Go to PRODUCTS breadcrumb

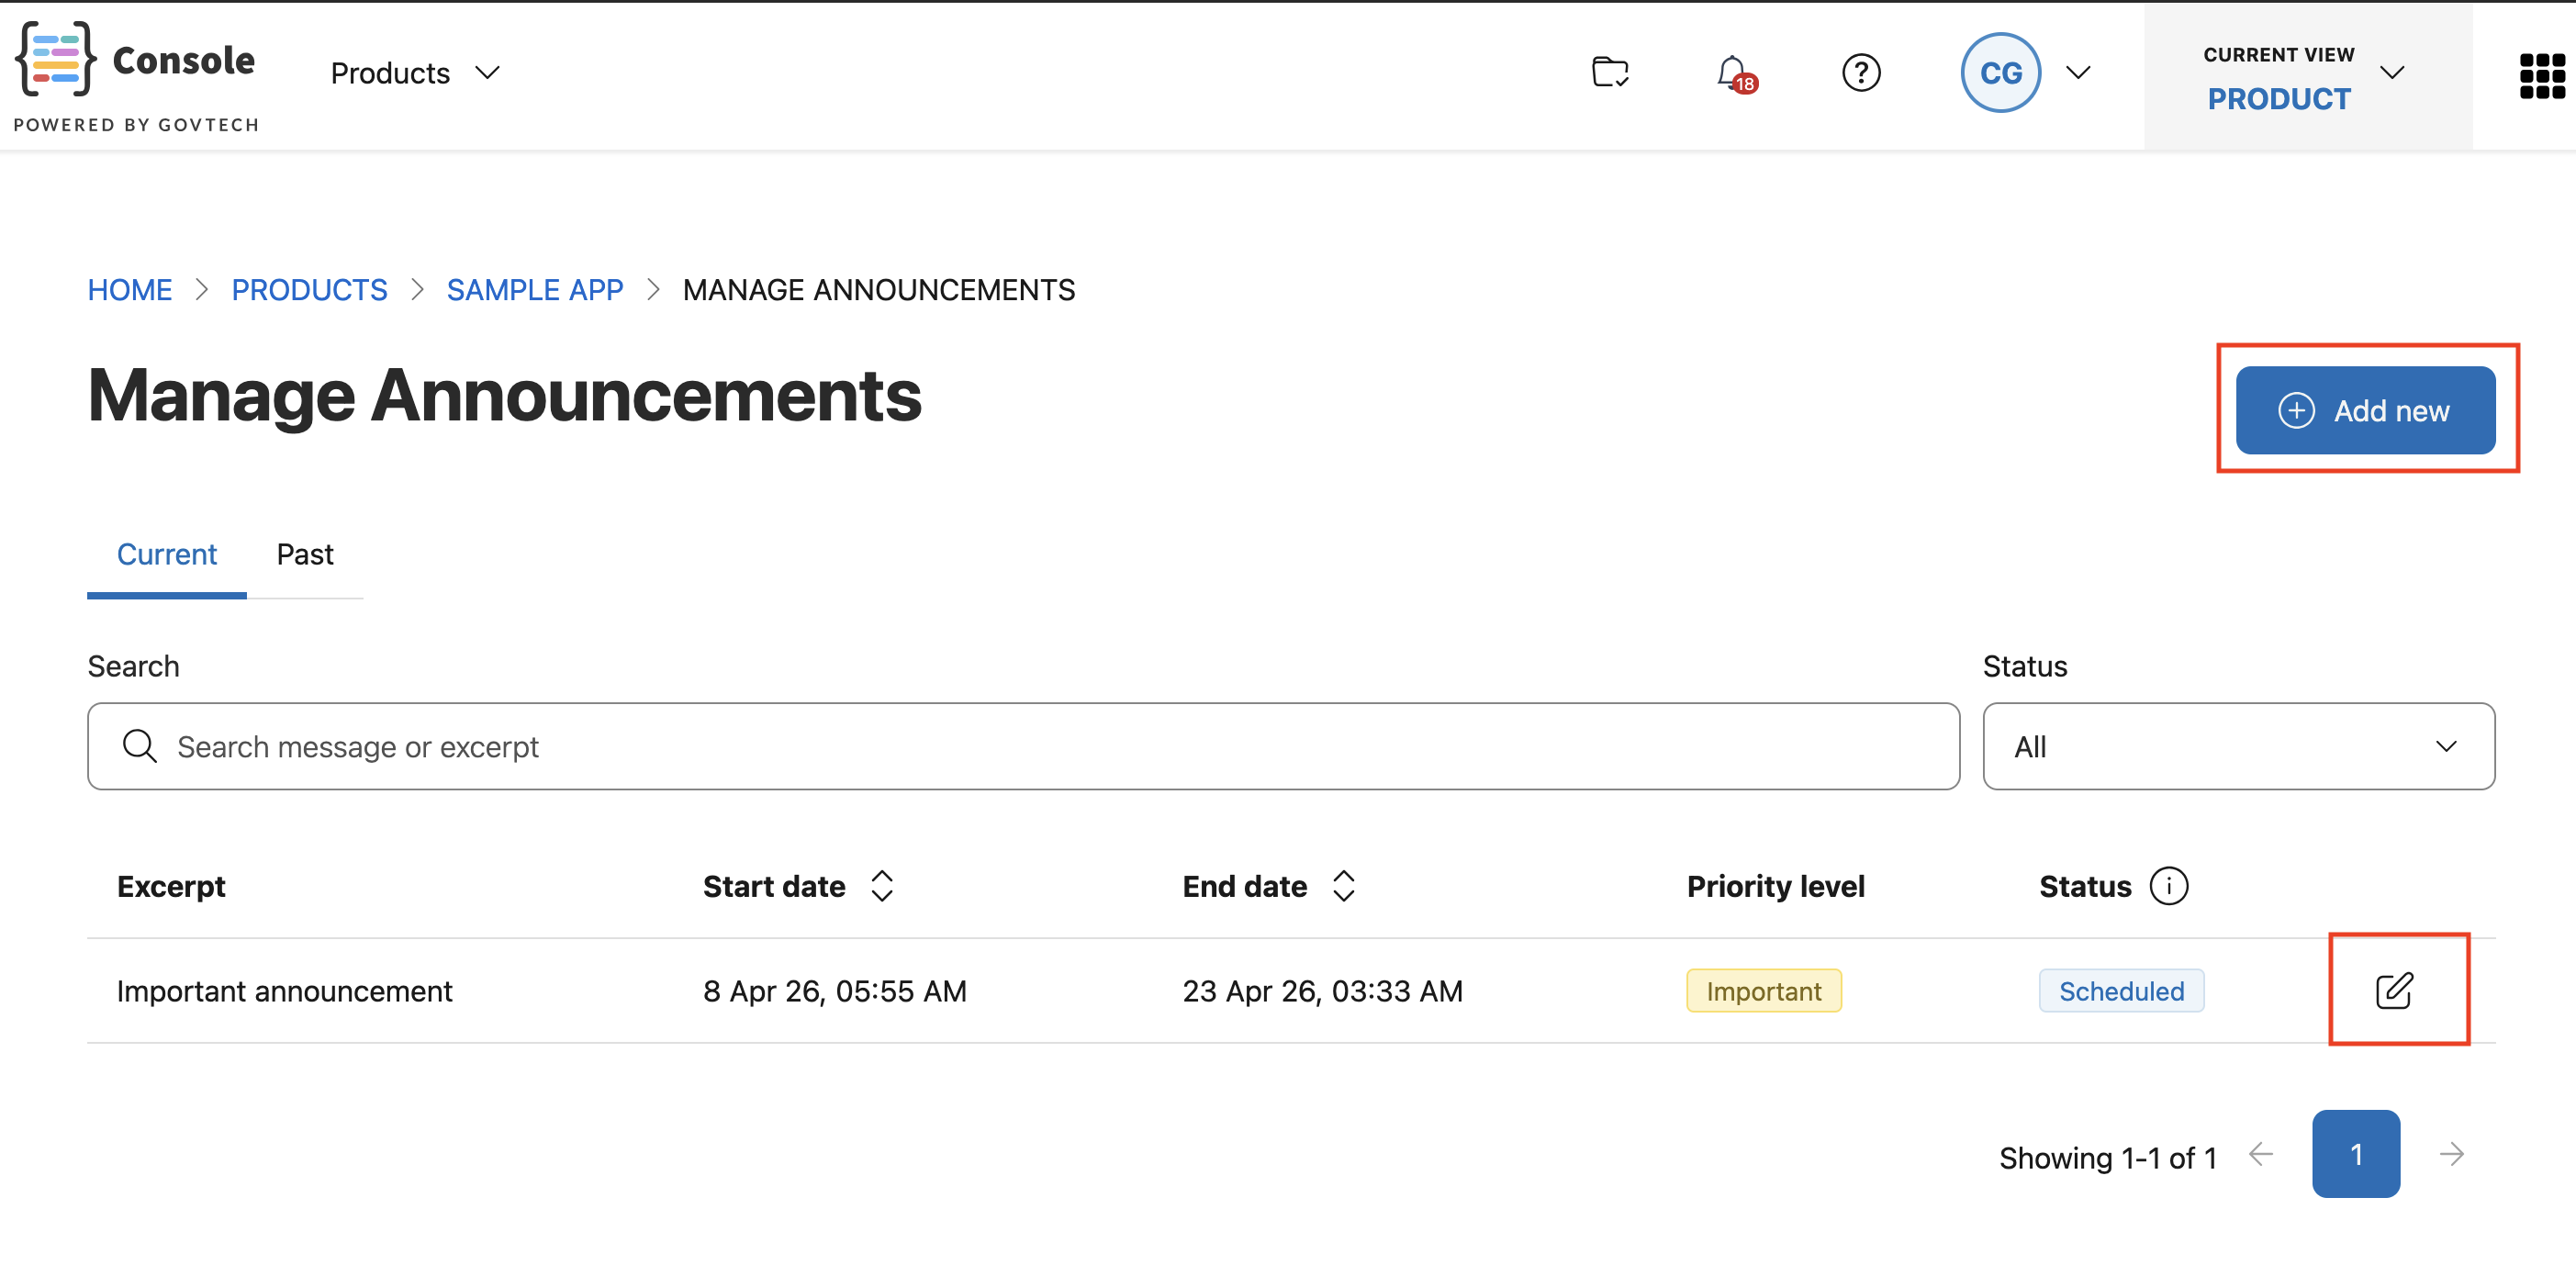pyautogui.click(x=309, y=290)
